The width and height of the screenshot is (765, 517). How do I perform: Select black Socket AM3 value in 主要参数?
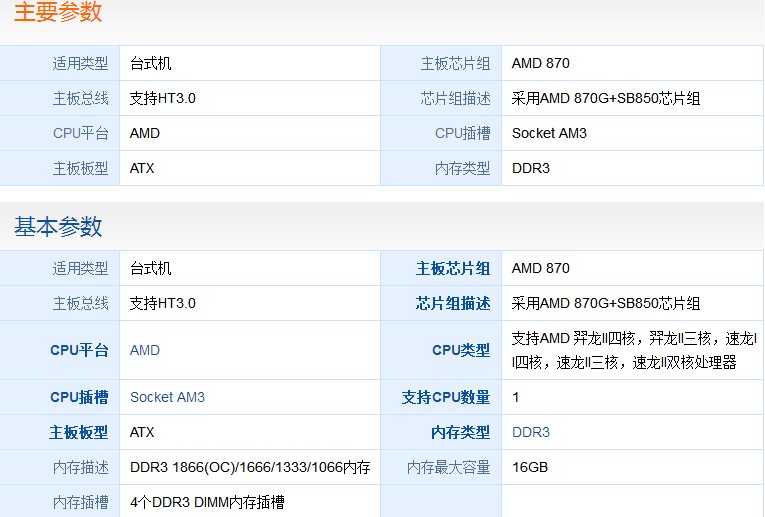tap(549, 134)
